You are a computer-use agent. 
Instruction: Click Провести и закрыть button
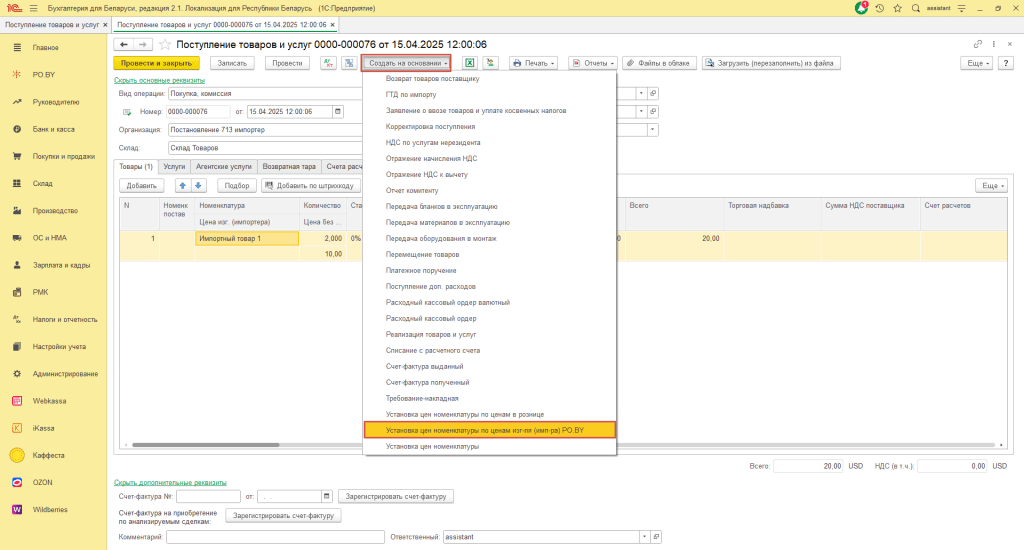157,63
